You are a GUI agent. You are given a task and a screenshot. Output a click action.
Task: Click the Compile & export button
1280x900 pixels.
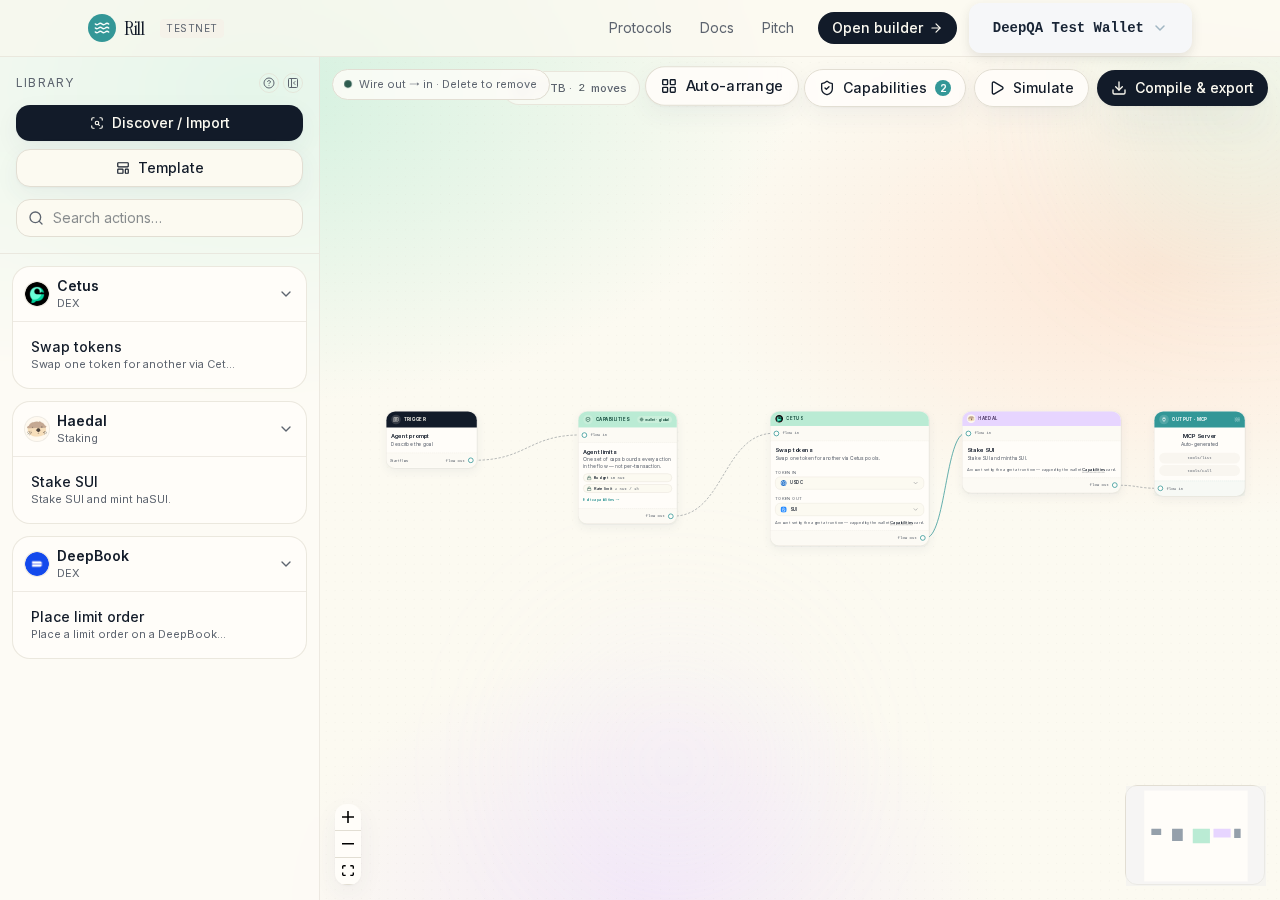(x=1182, y=88)
